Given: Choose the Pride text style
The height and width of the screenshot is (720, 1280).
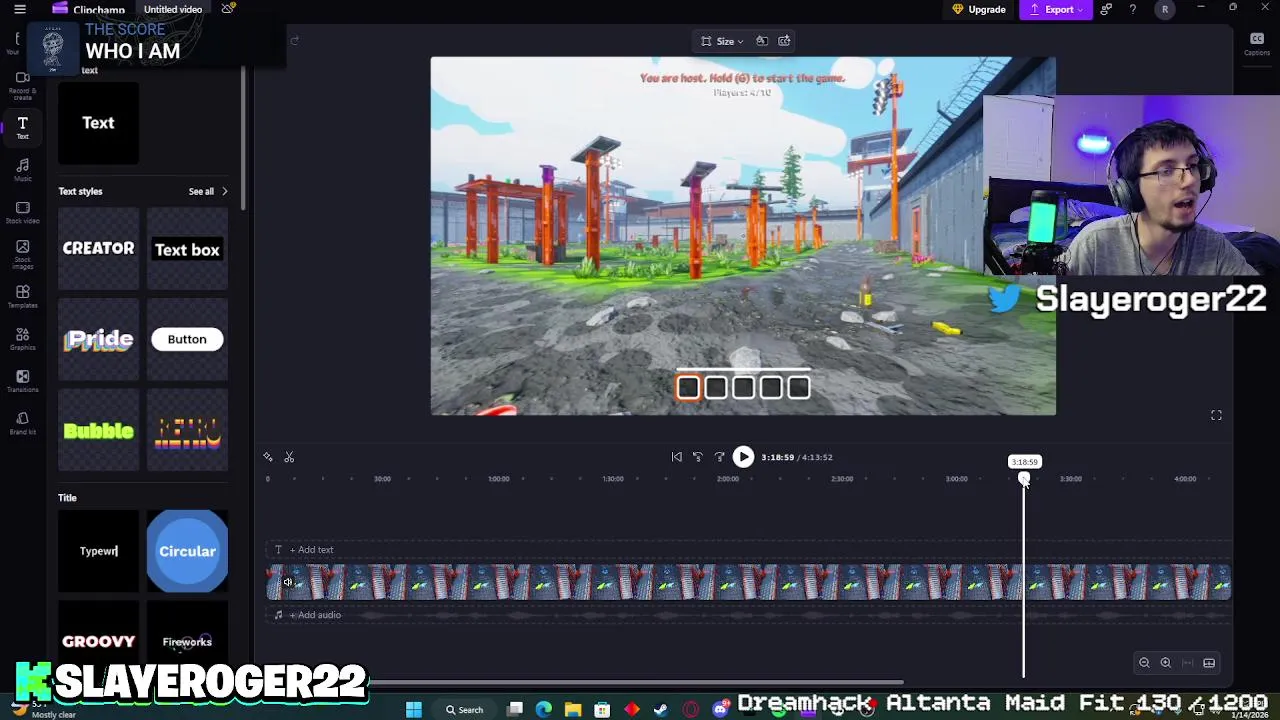Looking at the screenshot, I should 98,339.
